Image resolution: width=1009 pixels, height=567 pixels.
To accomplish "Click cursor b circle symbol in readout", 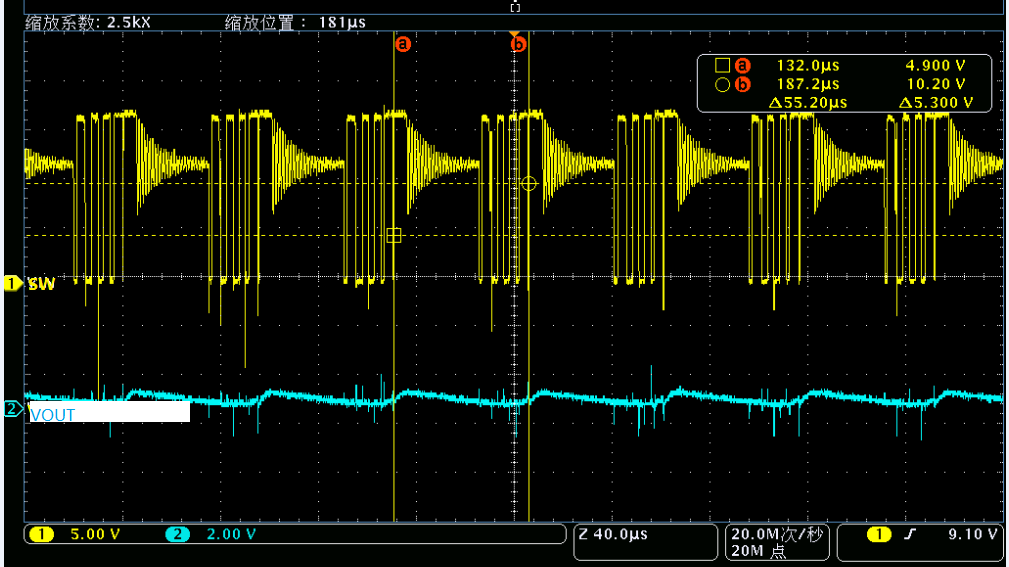I will (x=722, y=84).
